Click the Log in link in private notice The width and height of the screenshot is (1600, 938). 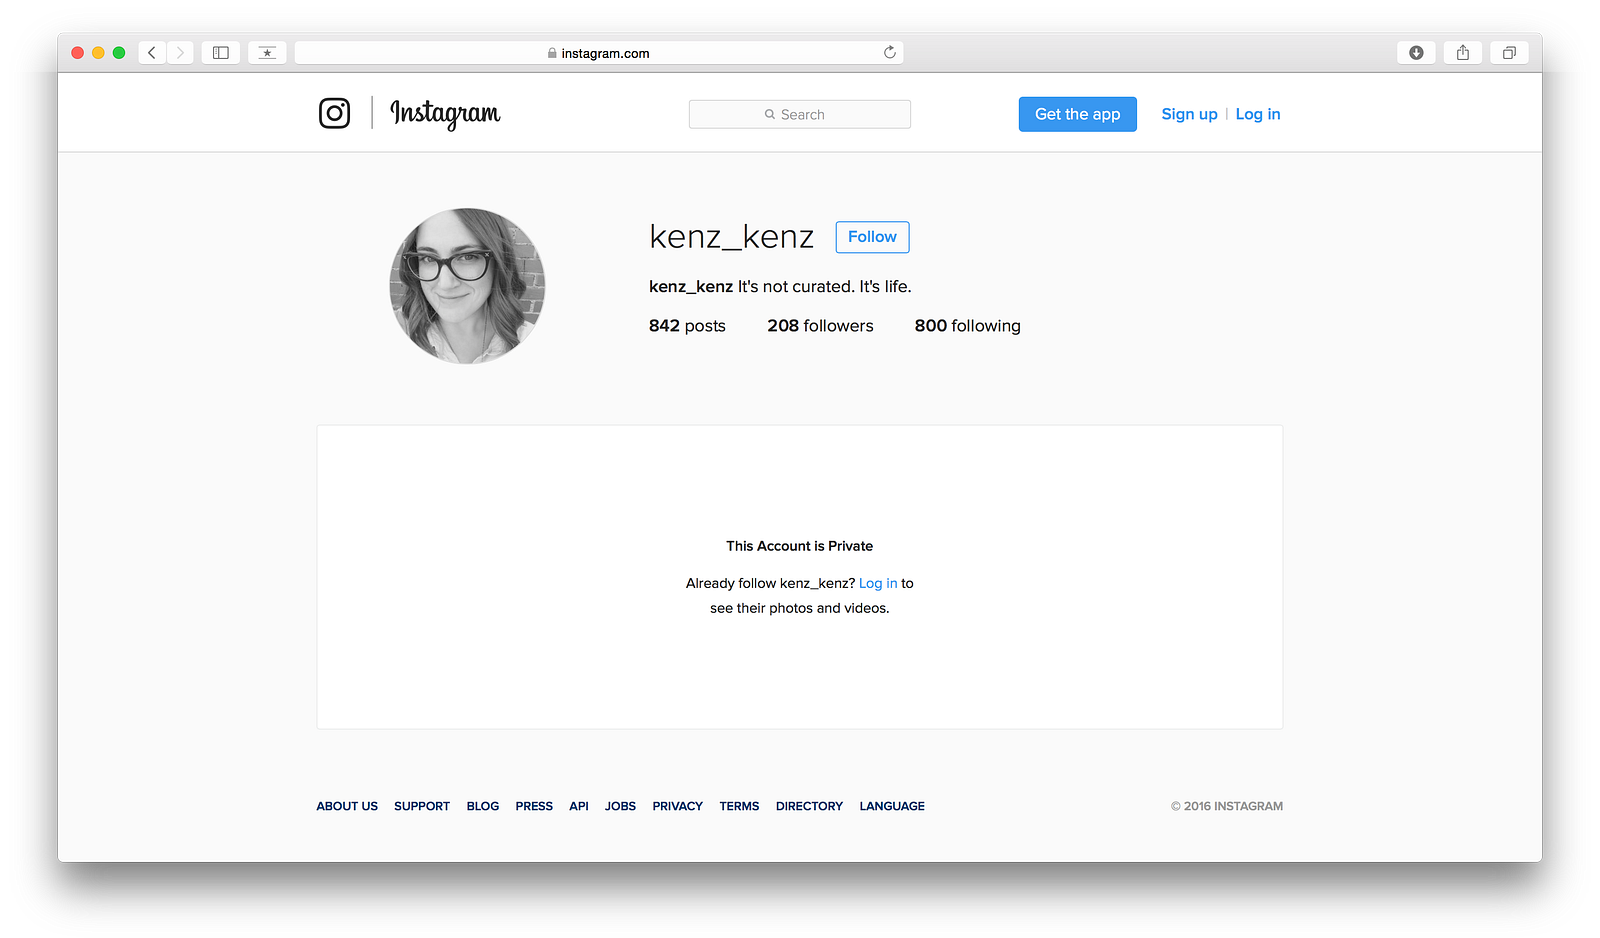point(878,583)
